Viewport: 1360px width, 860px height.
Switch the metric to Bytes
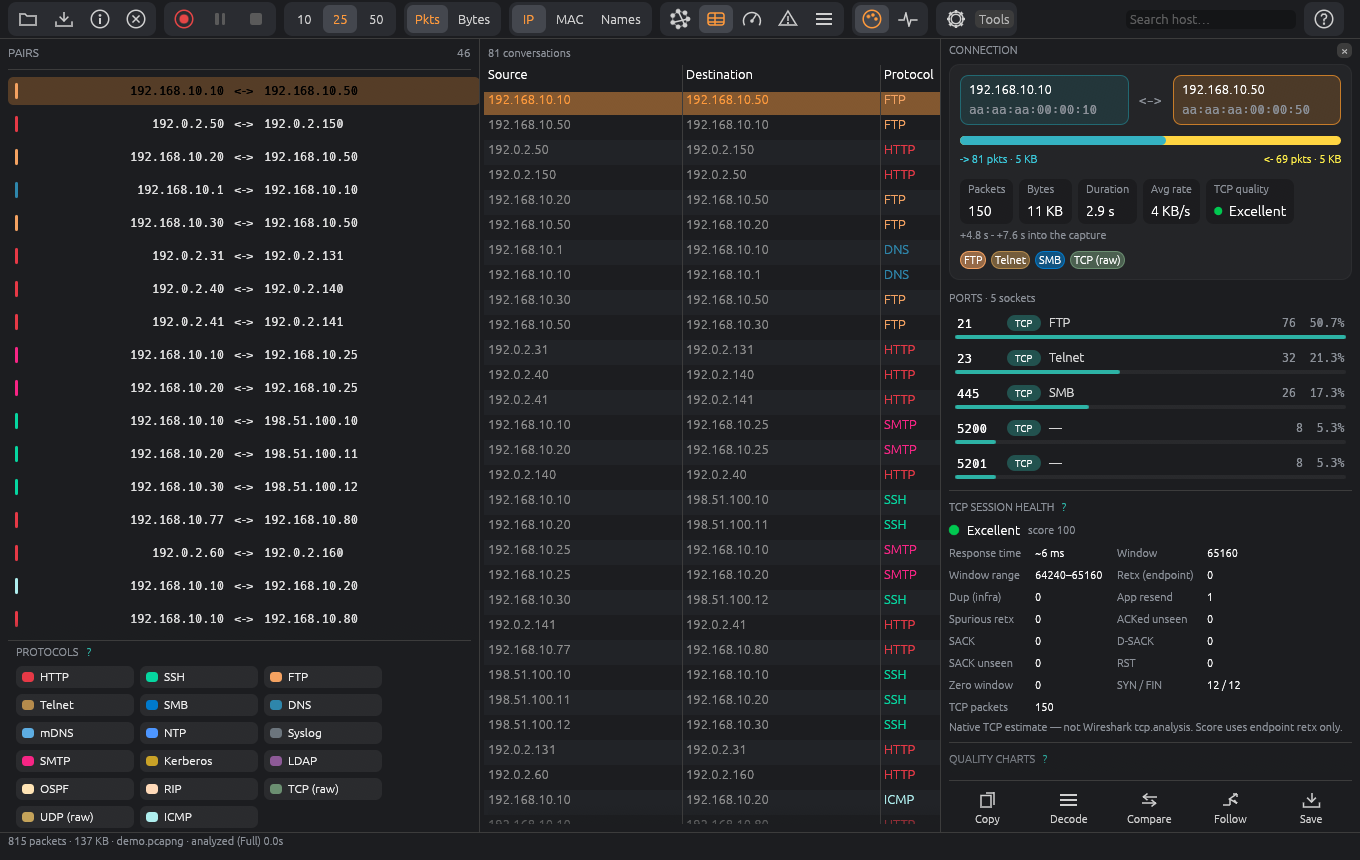(474, 19)
